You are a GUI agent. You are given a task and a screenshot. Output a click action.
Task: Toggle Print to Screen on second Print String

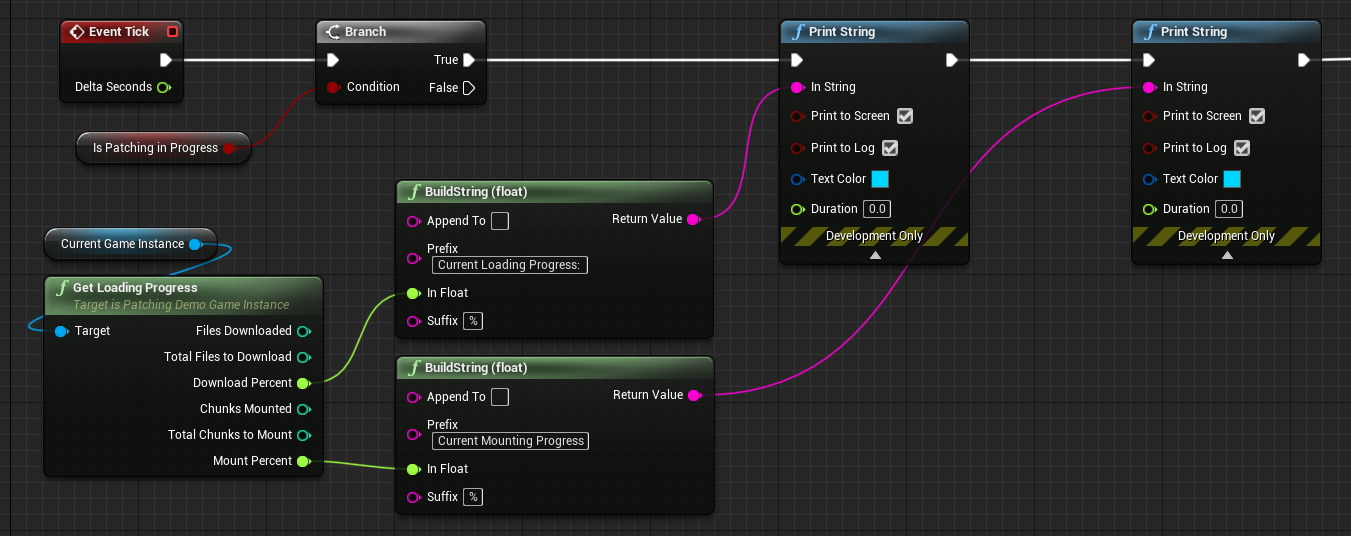point(1257,116)
